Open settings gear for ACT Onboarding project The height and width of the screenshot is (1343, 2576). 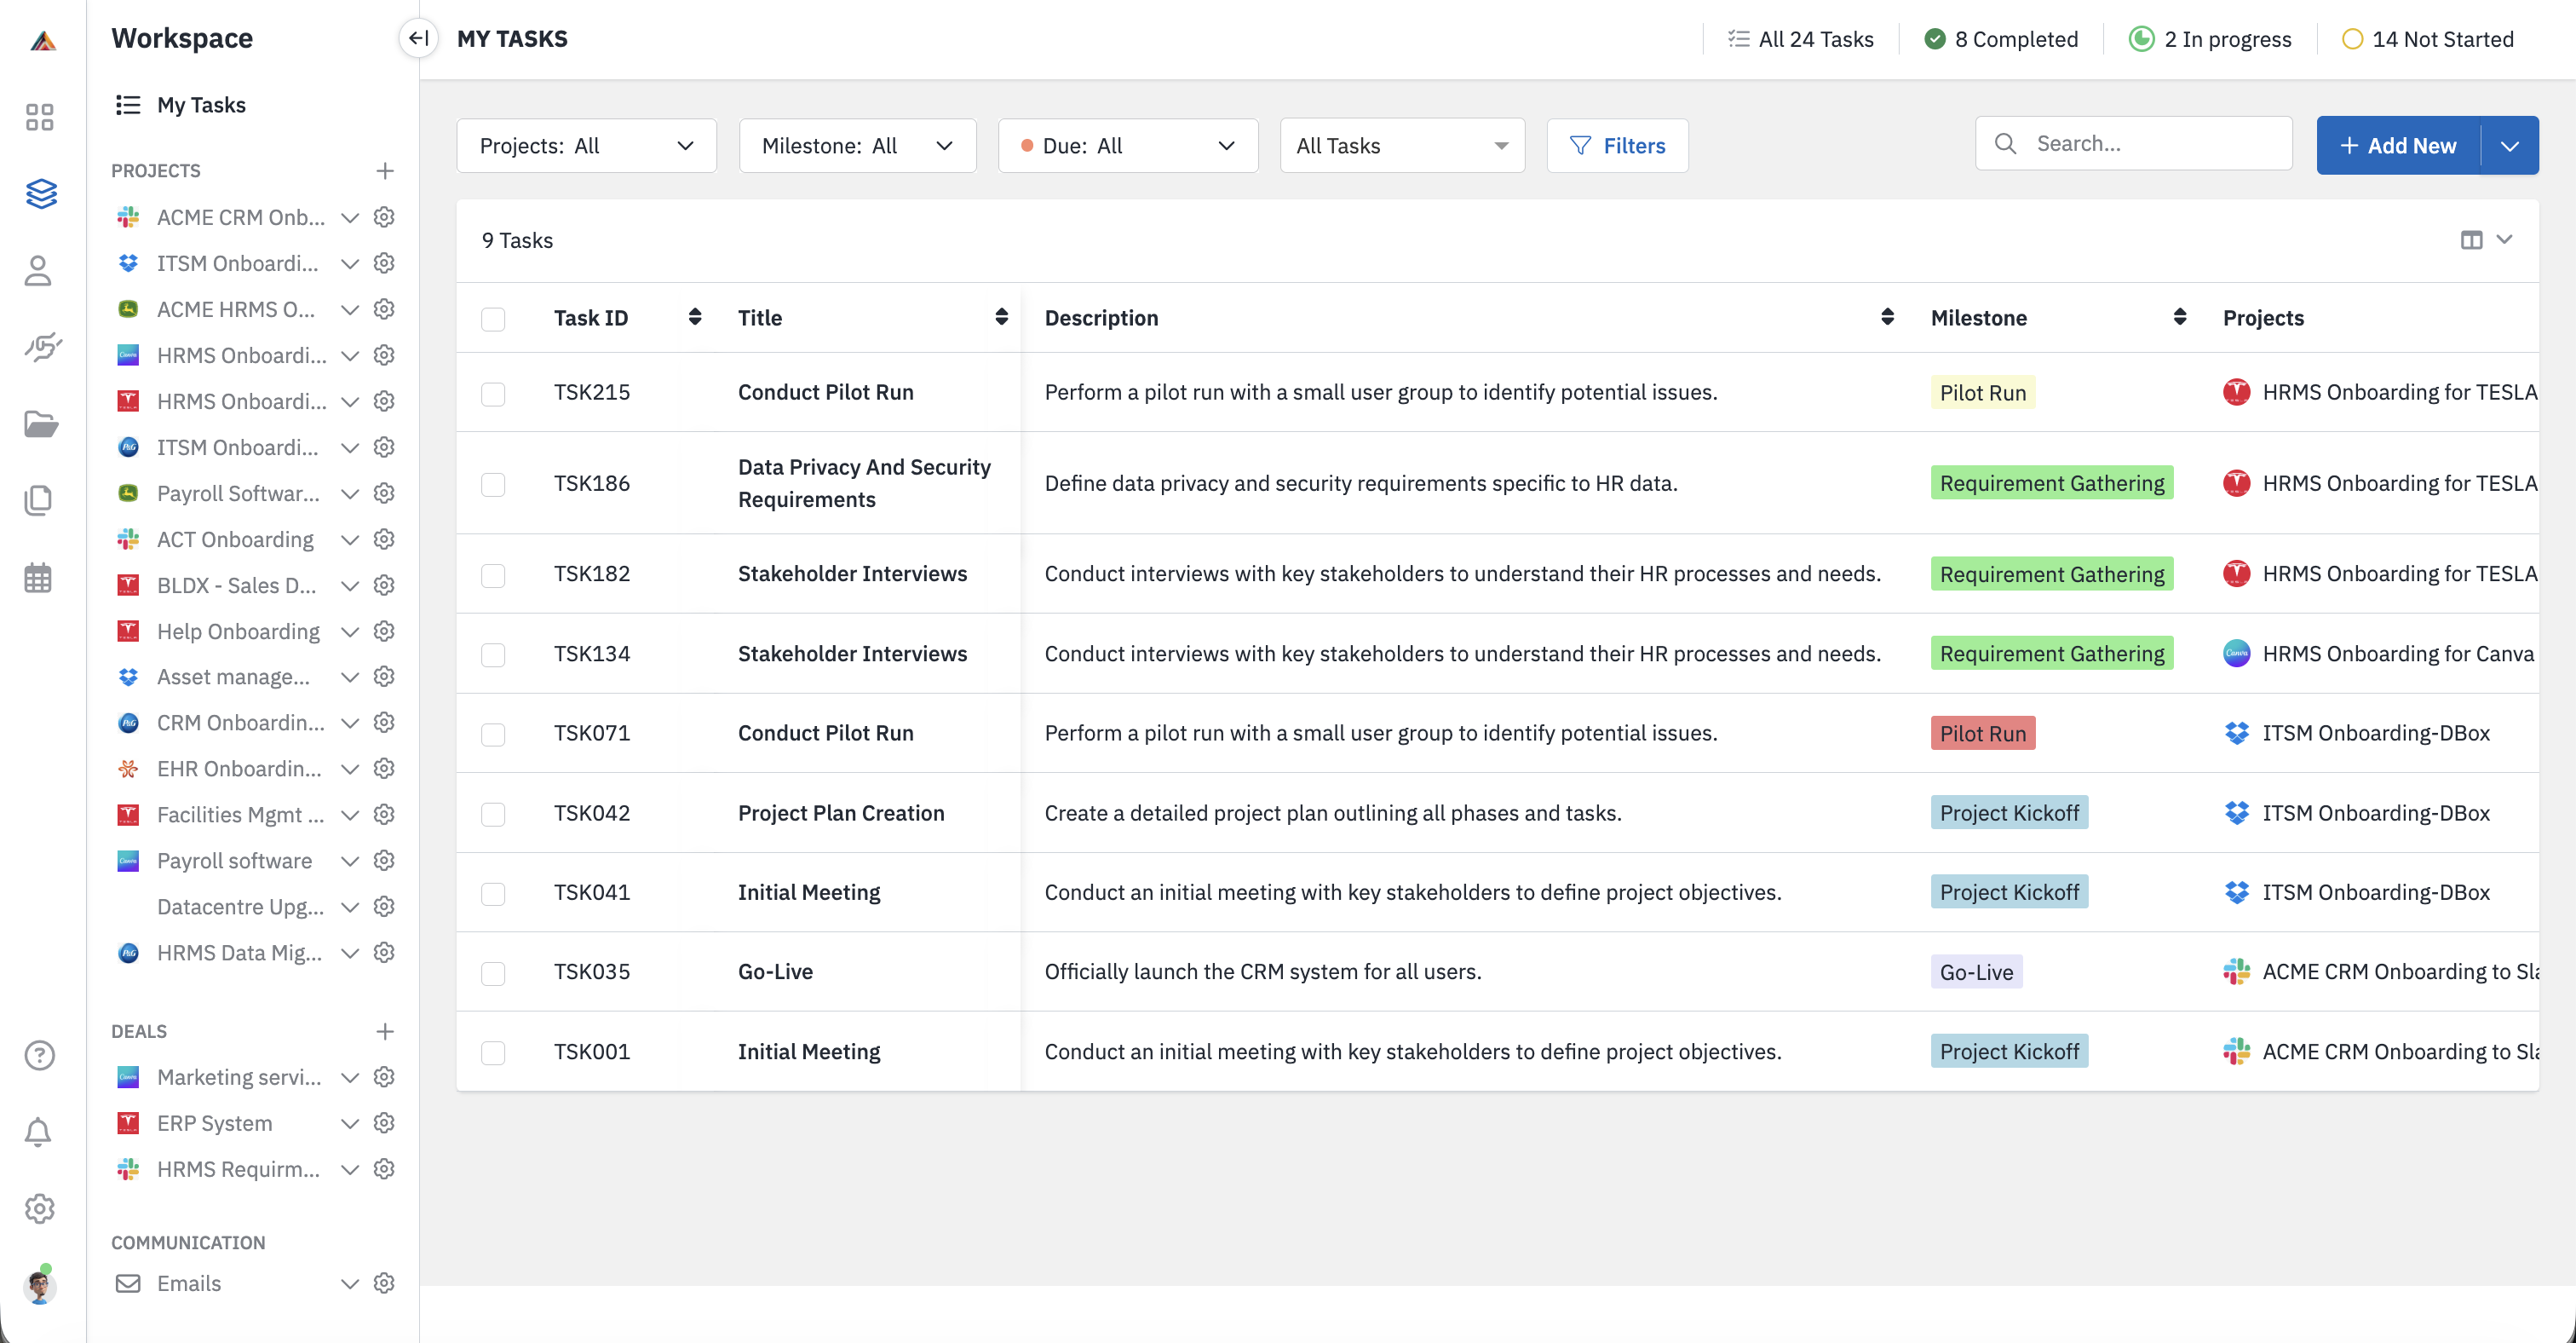[x=384, y=539]
